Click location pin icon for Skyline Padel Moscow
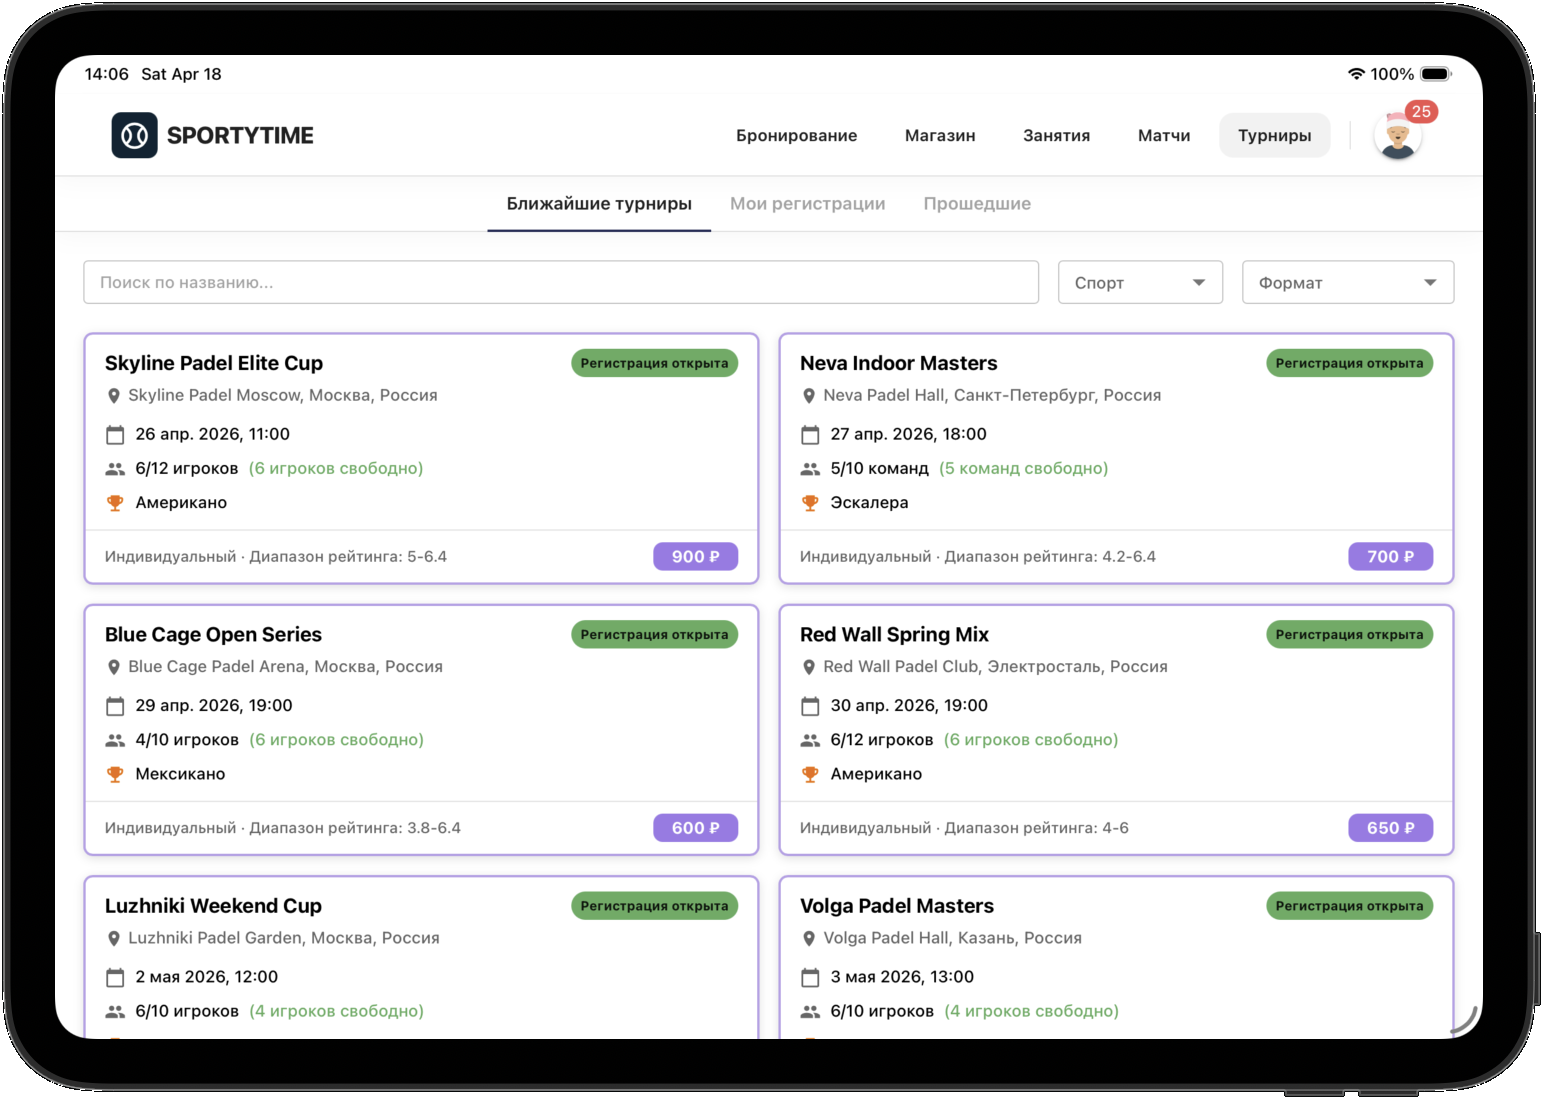 pyautogui.click(x=114, y=396)
